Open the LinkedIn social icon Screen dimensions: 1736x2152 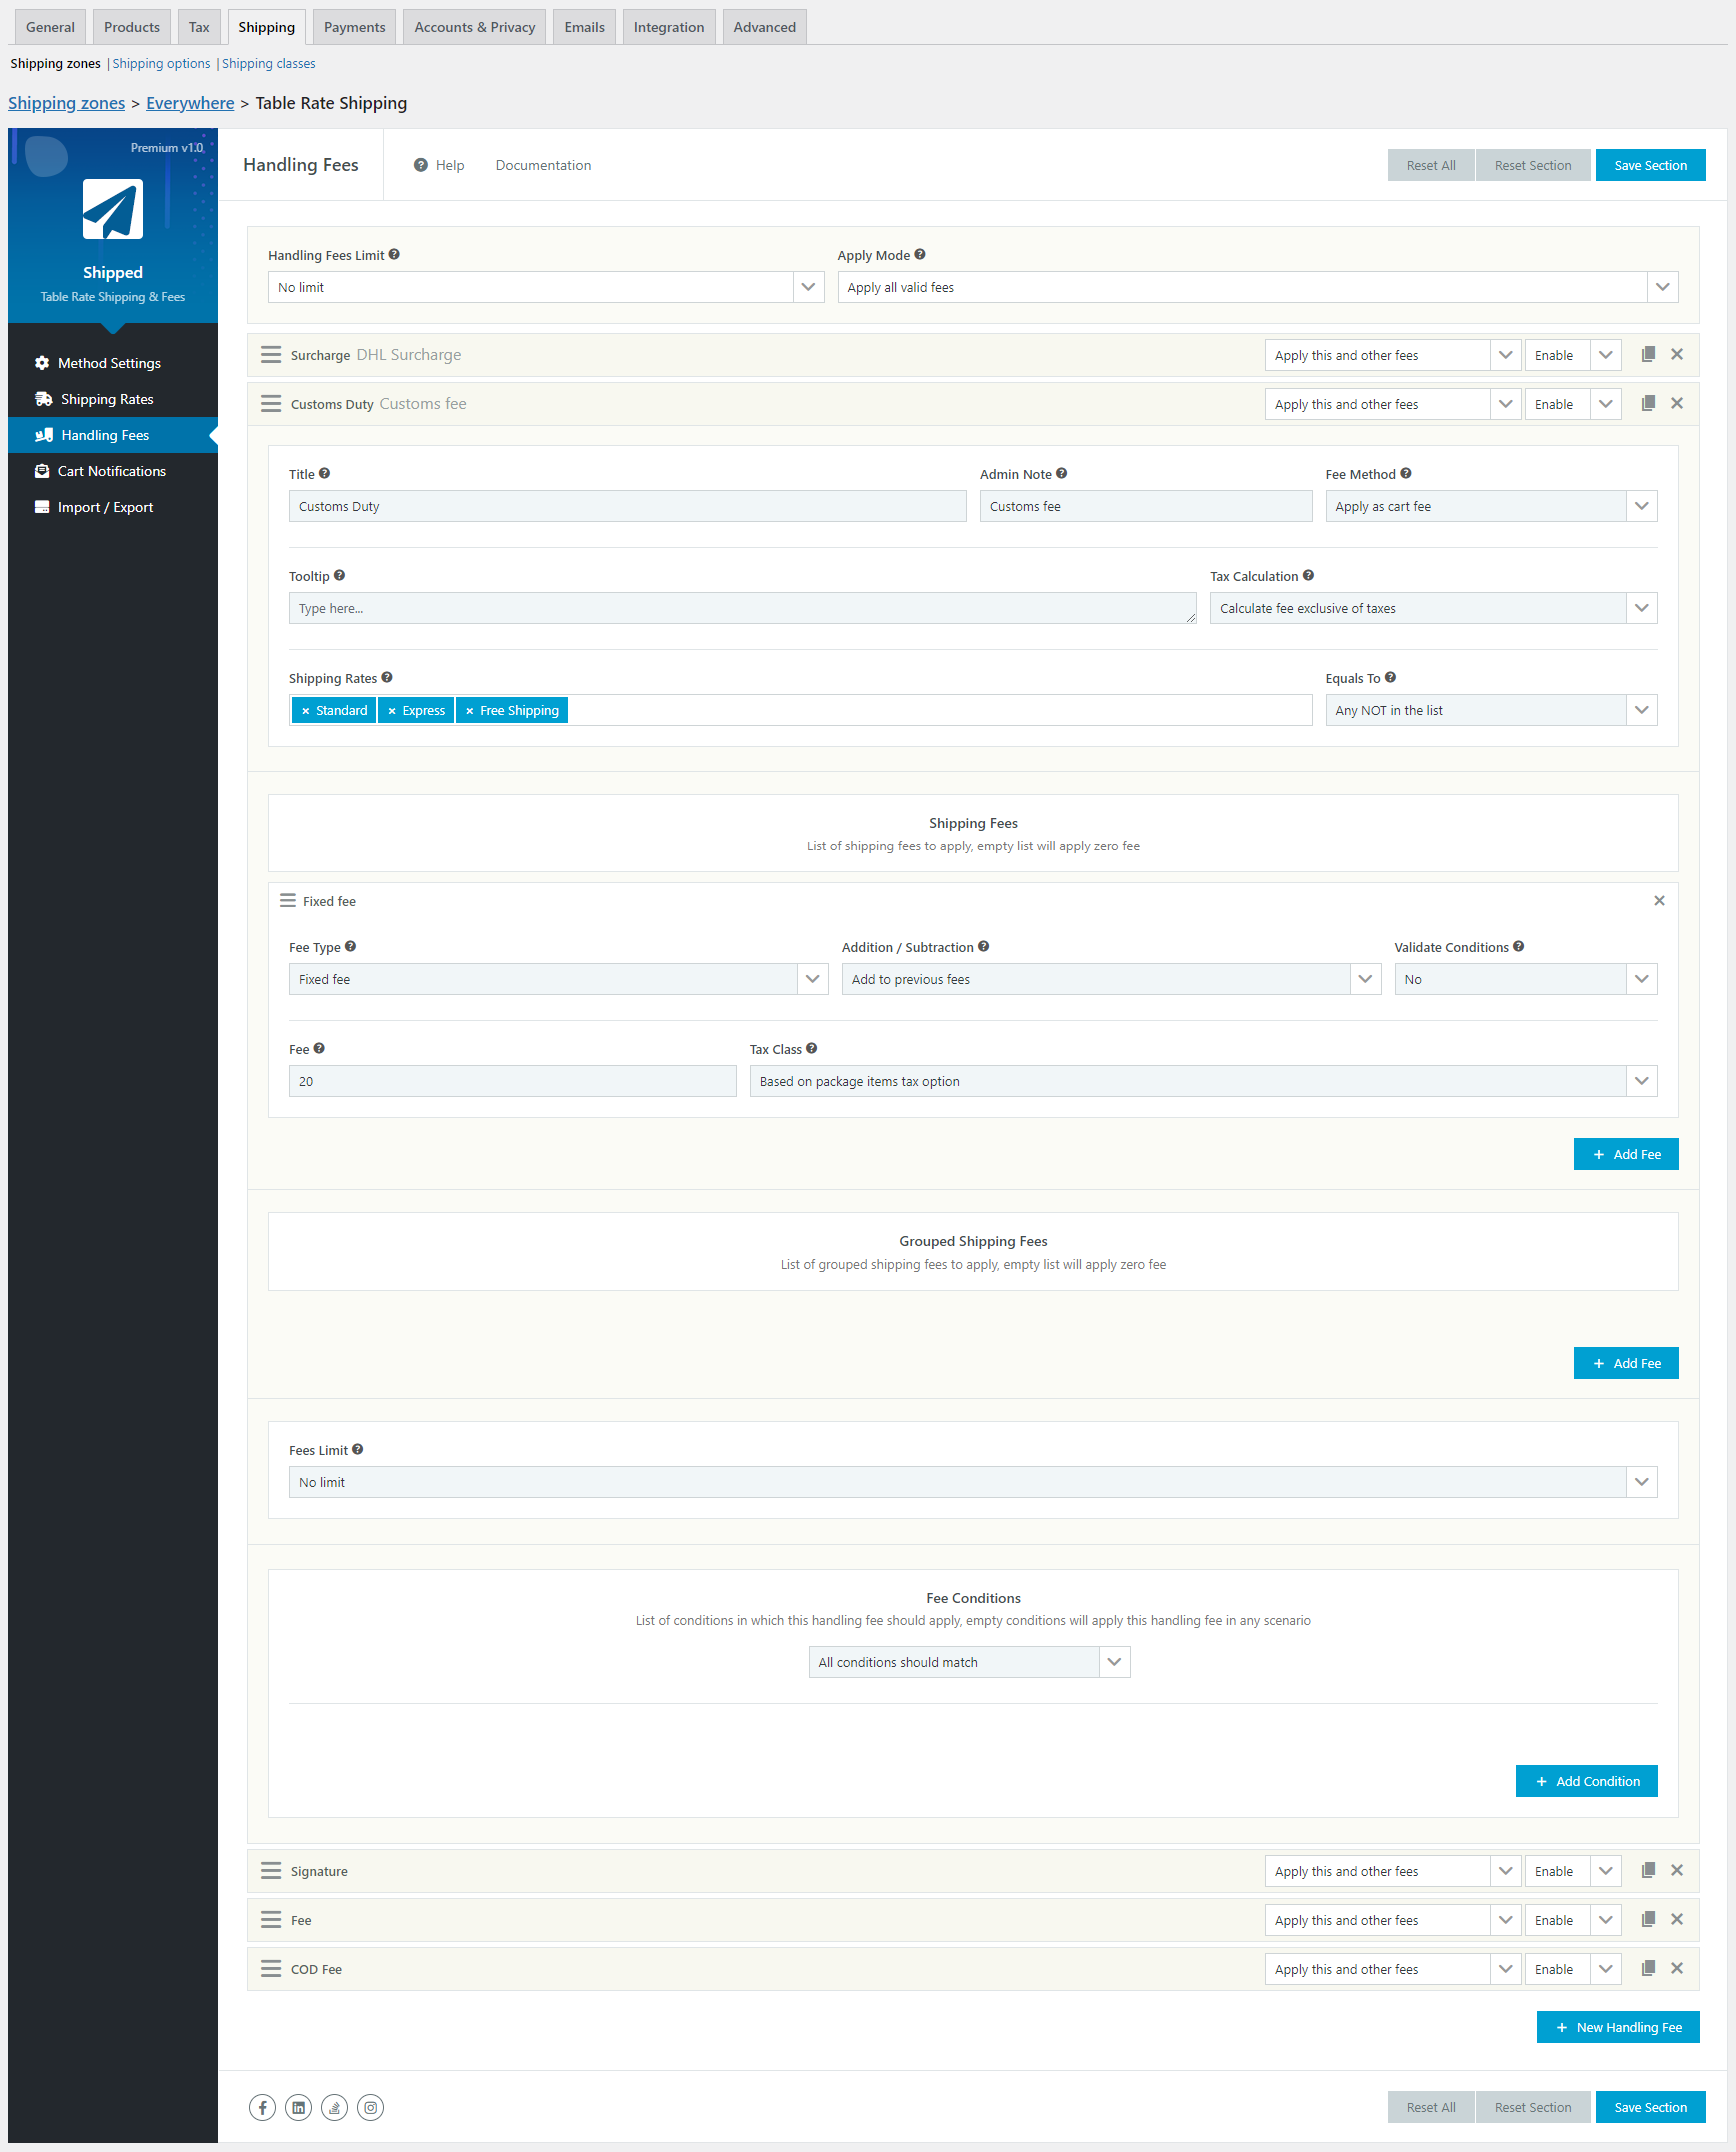[298, 2107]
